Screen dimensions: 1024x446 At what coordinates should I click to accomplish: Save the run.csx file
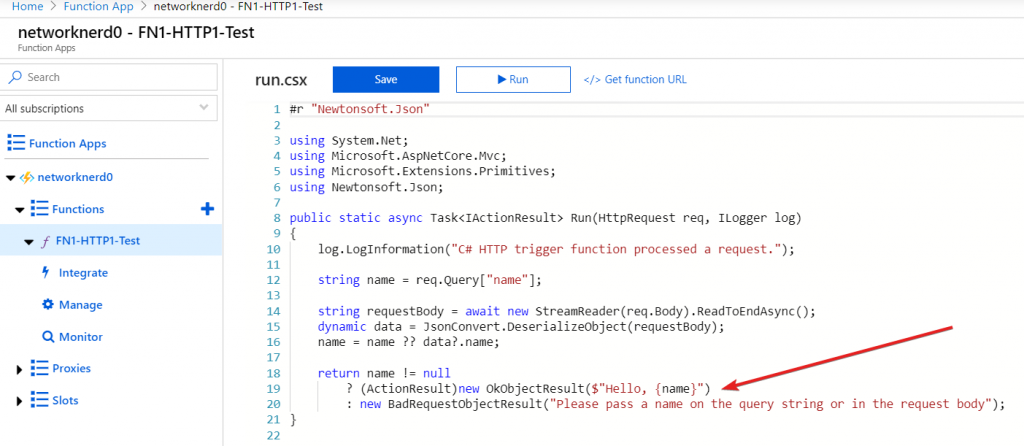[x=386, y=80]
